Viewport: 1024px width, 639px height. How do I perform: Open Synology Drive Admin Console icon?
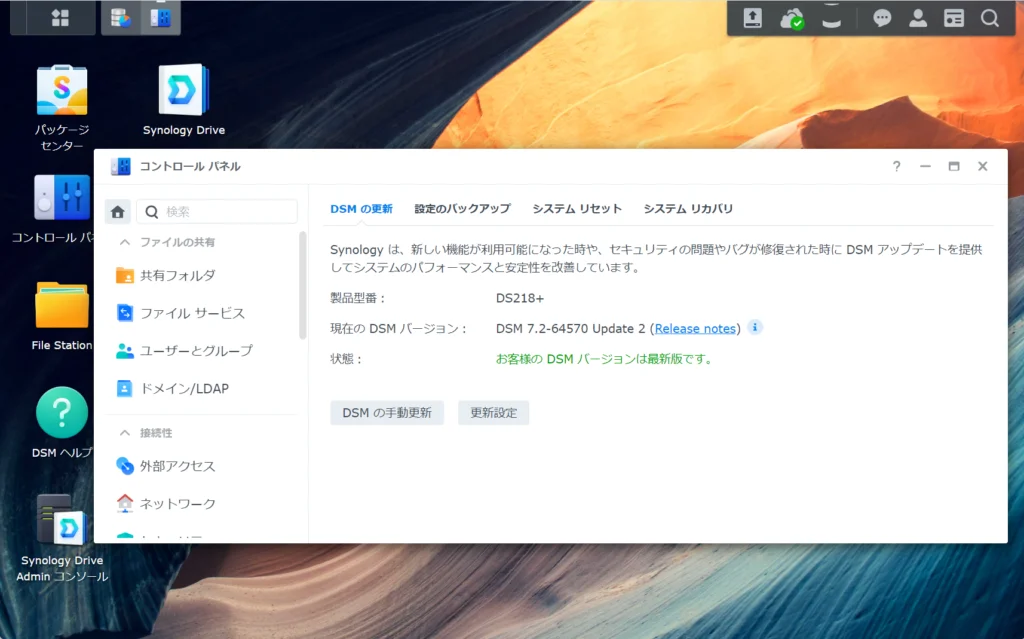62,518
